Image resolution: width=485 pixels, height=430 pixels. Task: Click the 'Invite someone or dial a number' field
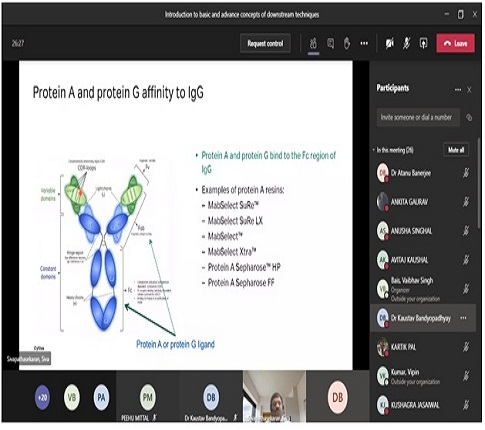pyautogui.click(x=418, y=117)
